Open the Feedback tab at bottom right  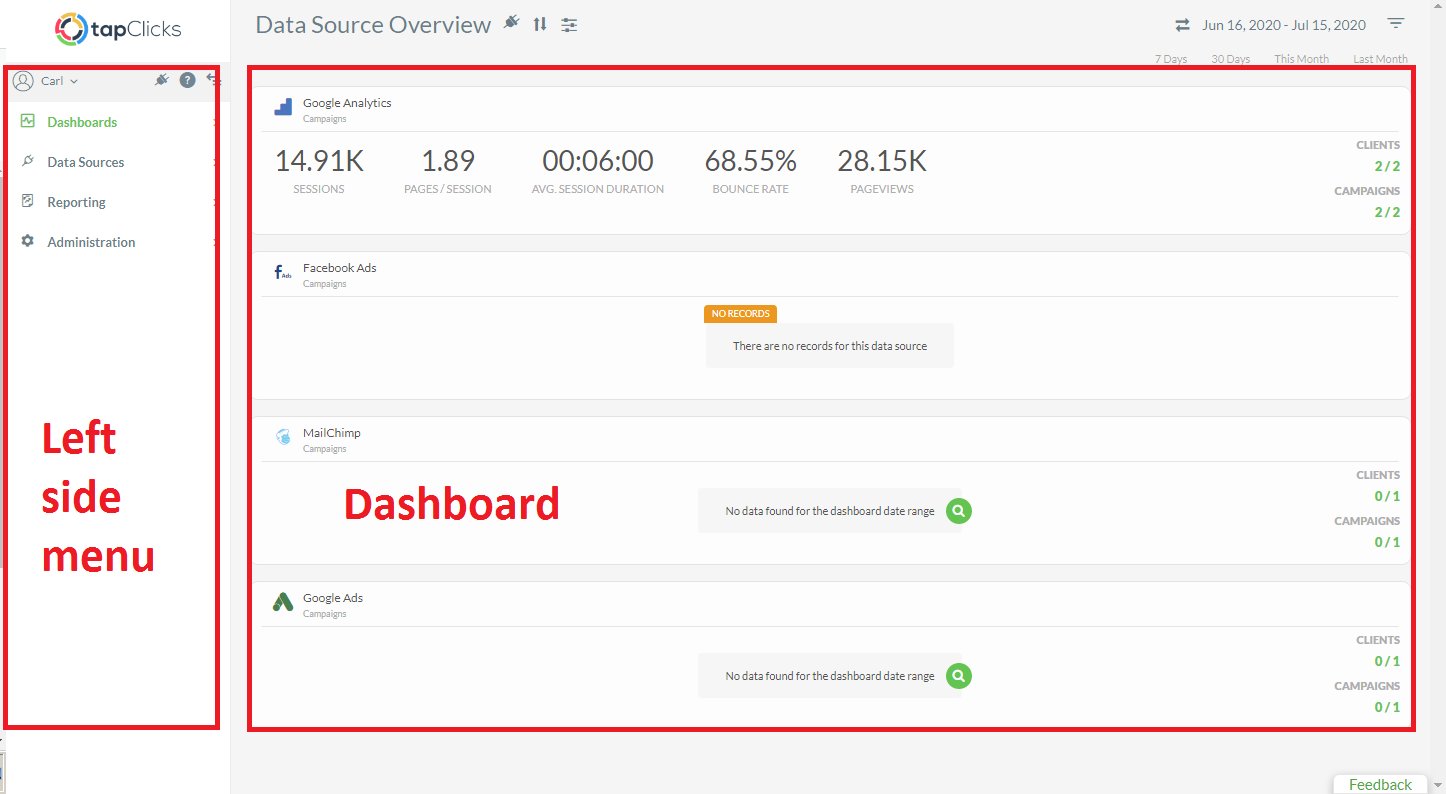1380,784
